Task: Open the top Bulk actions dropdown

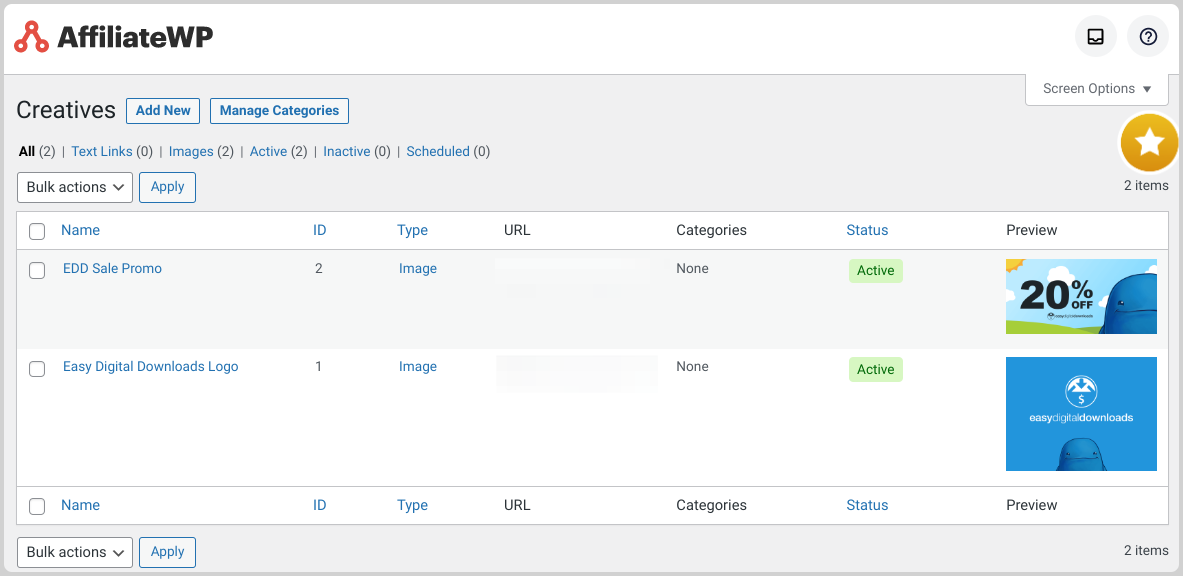Action: (75, 187)
